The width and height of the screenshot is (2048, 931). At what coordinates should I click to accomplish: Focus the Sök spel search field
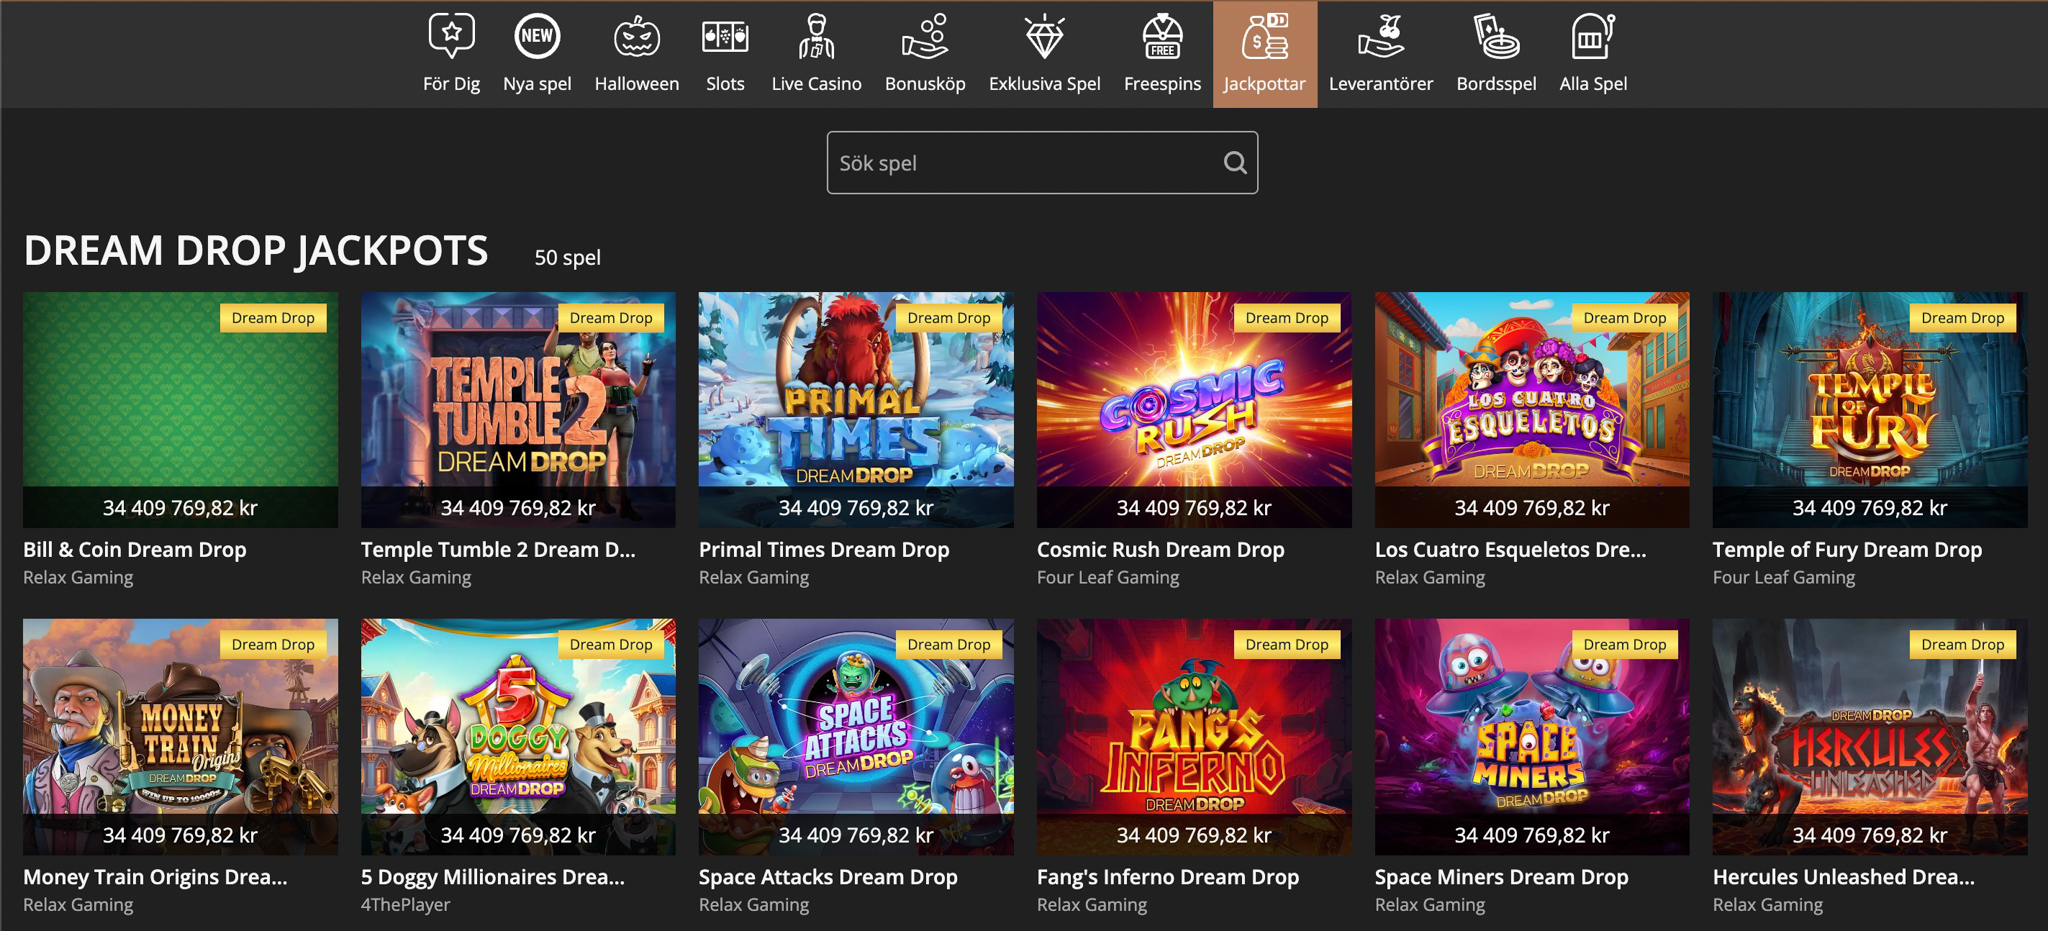pos(1042,162)
